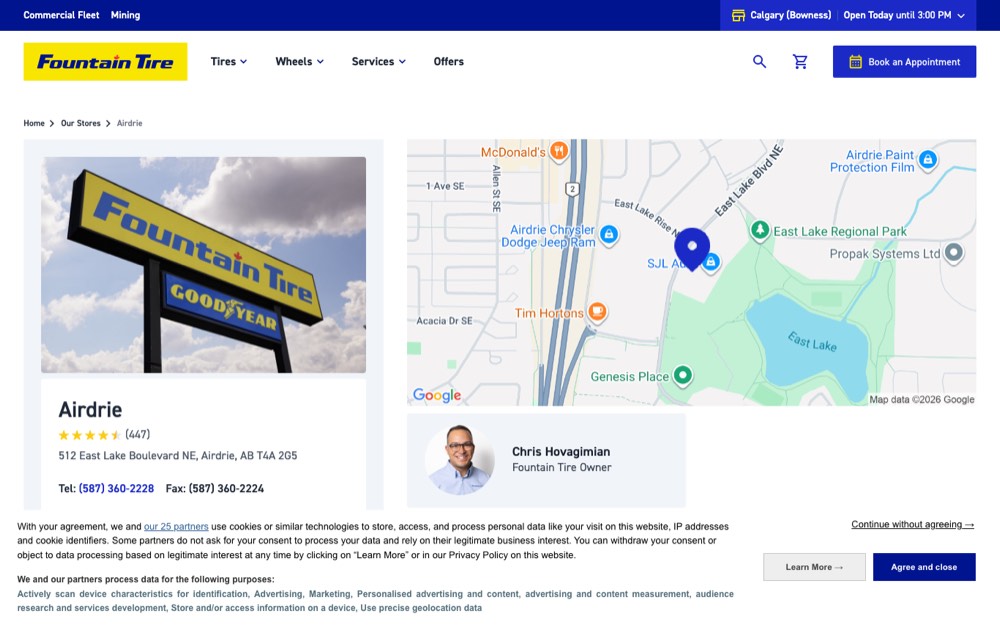The image size is (1000, 625).
Task: Expand the Wheels menu
Action: (x=300, y=61)
